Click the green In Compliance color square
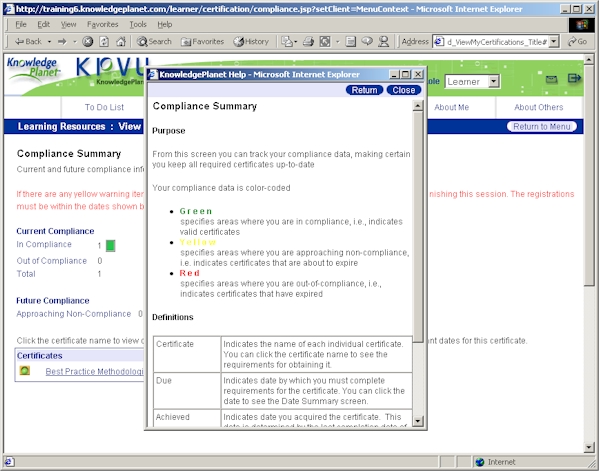The width and height of the screenshot is (600, 472). click(x=110, y=245)
